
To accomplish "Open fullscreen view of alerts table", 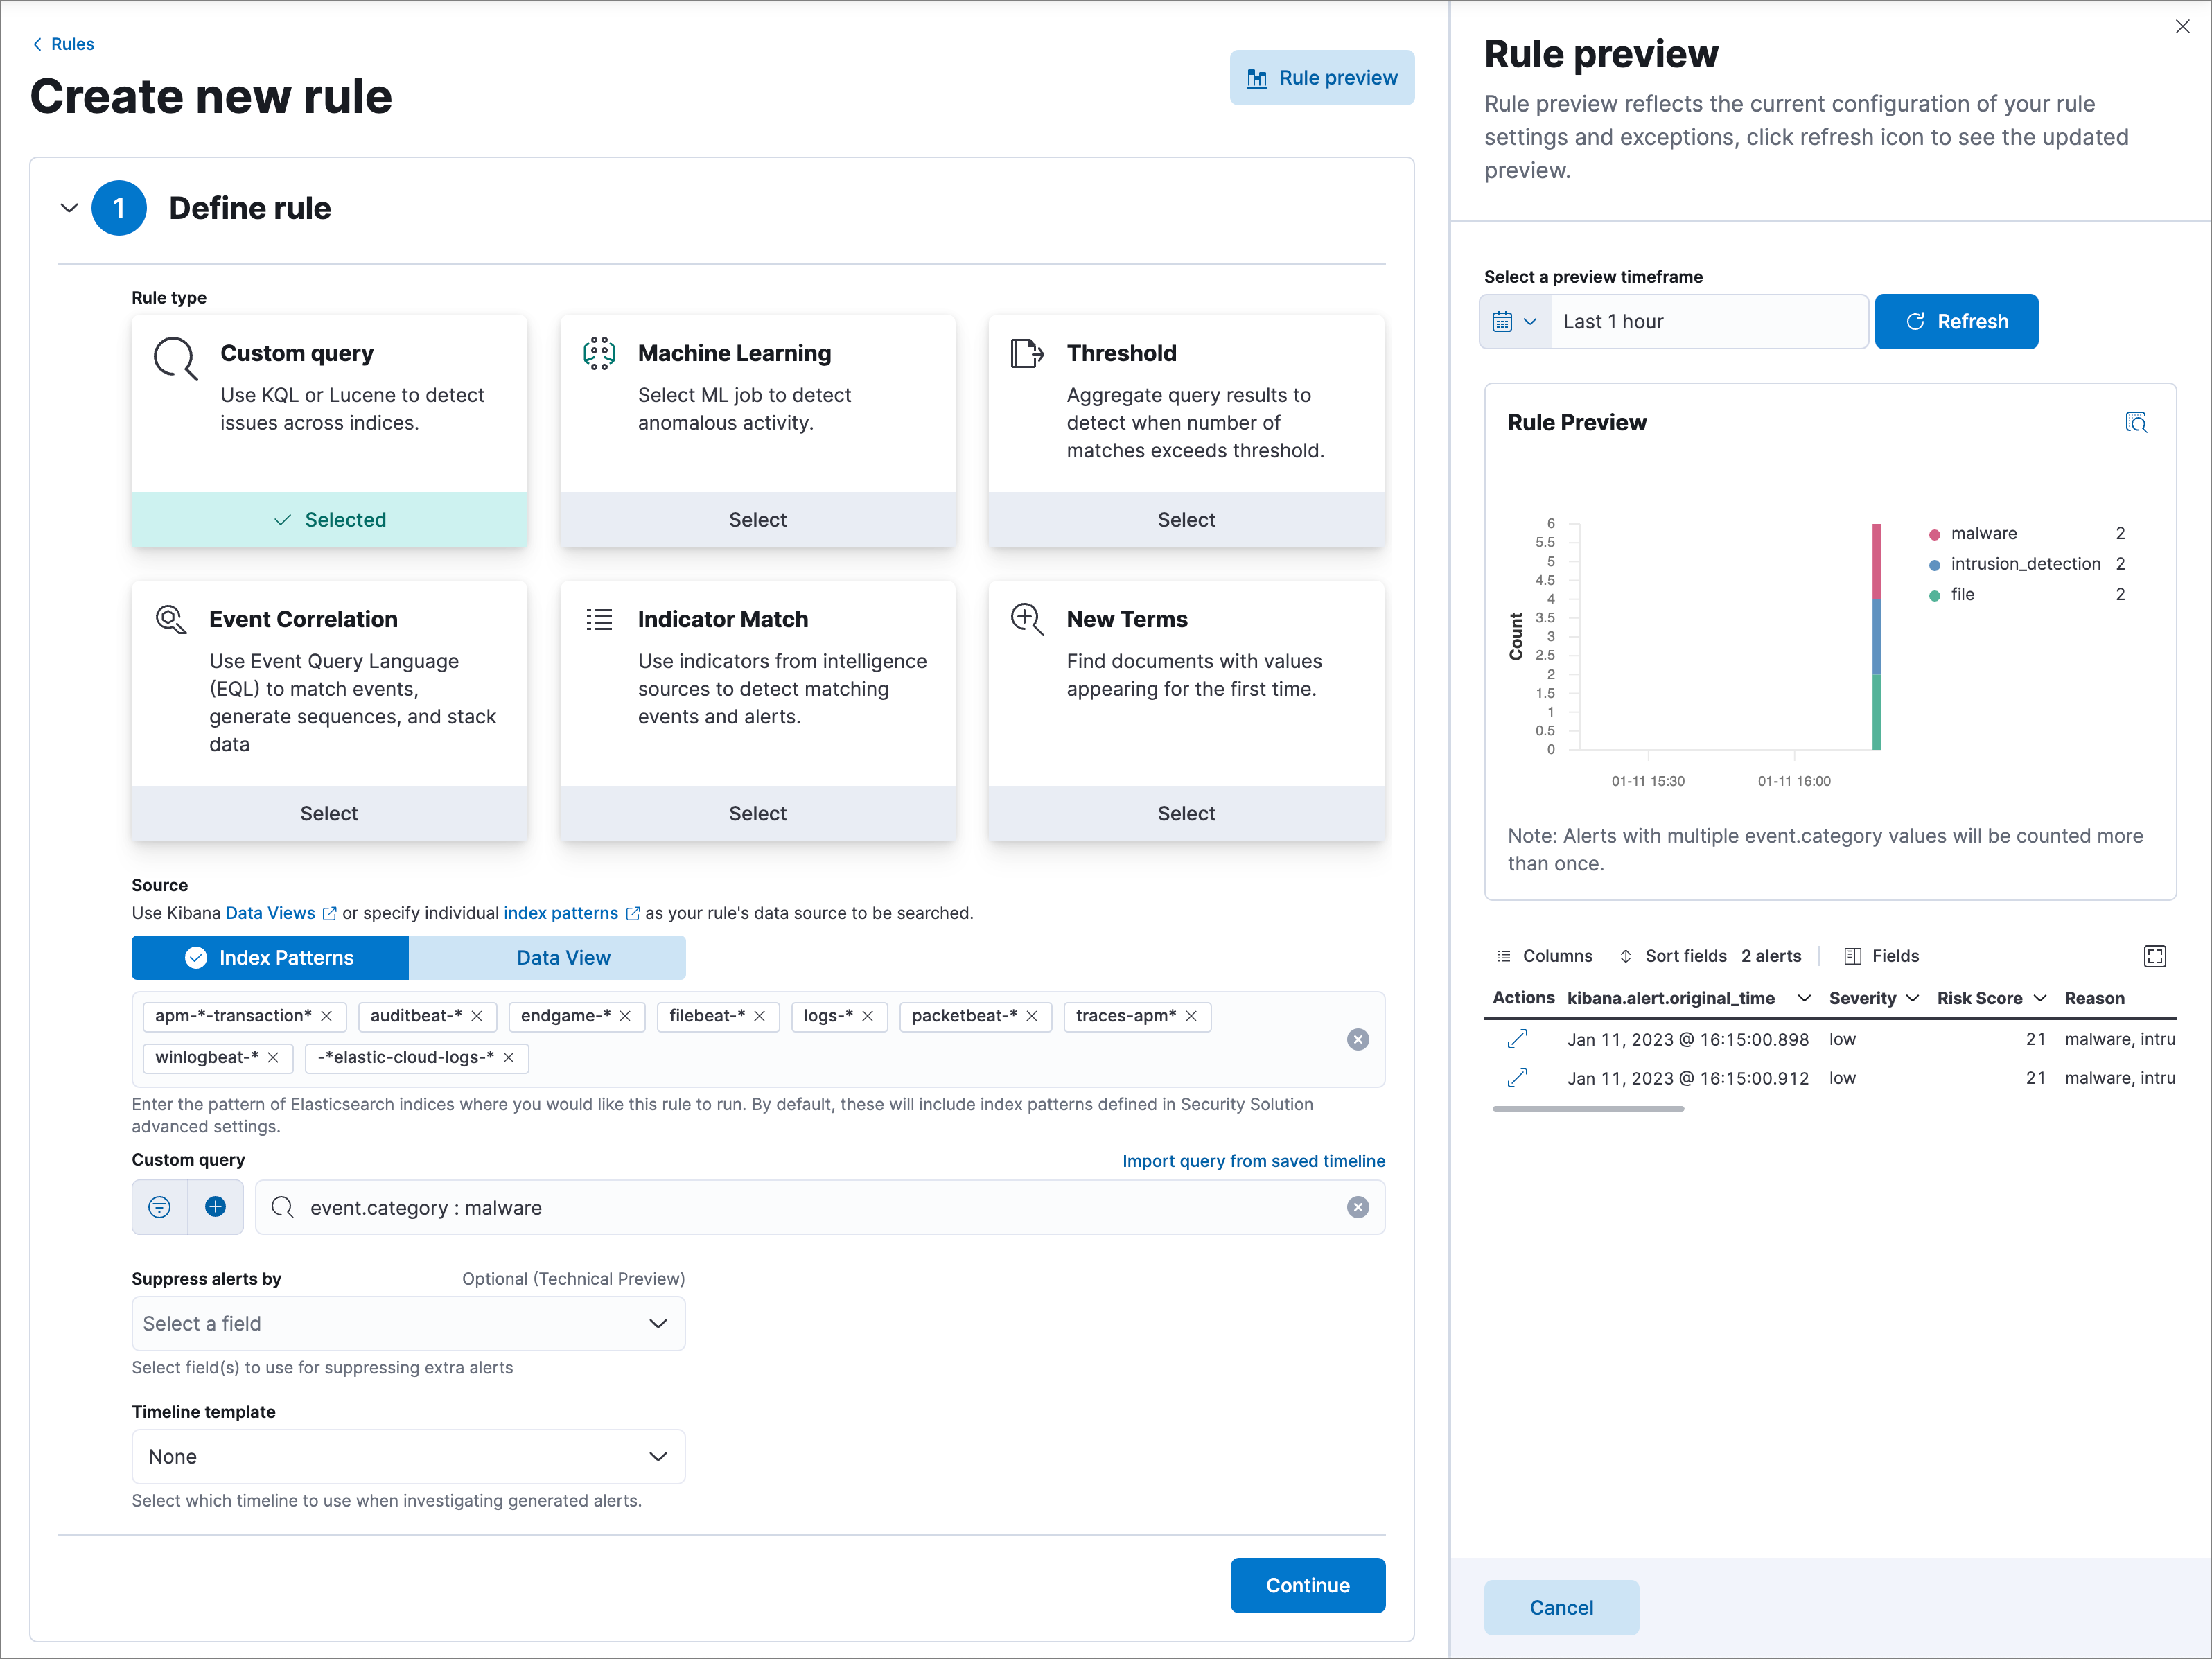I will point(2154,956).
